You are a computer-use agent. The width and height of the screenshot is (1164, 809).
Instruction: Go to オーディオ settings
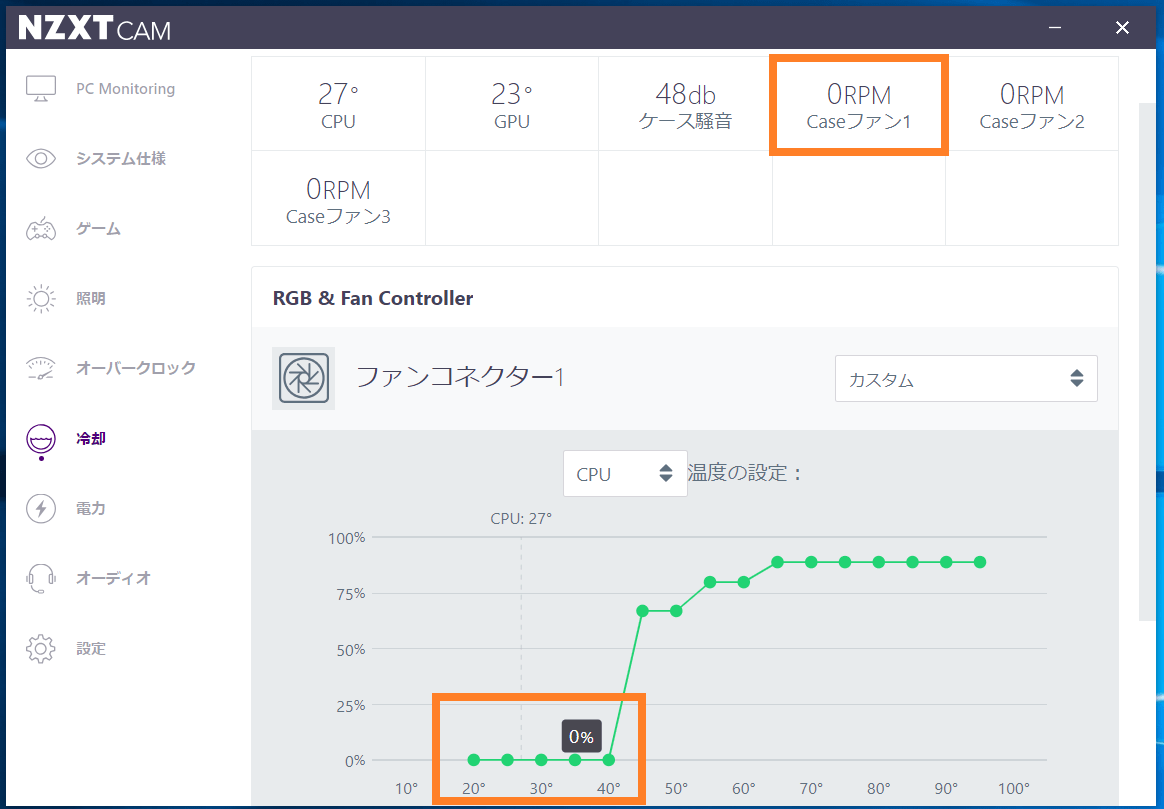point(114,578)
